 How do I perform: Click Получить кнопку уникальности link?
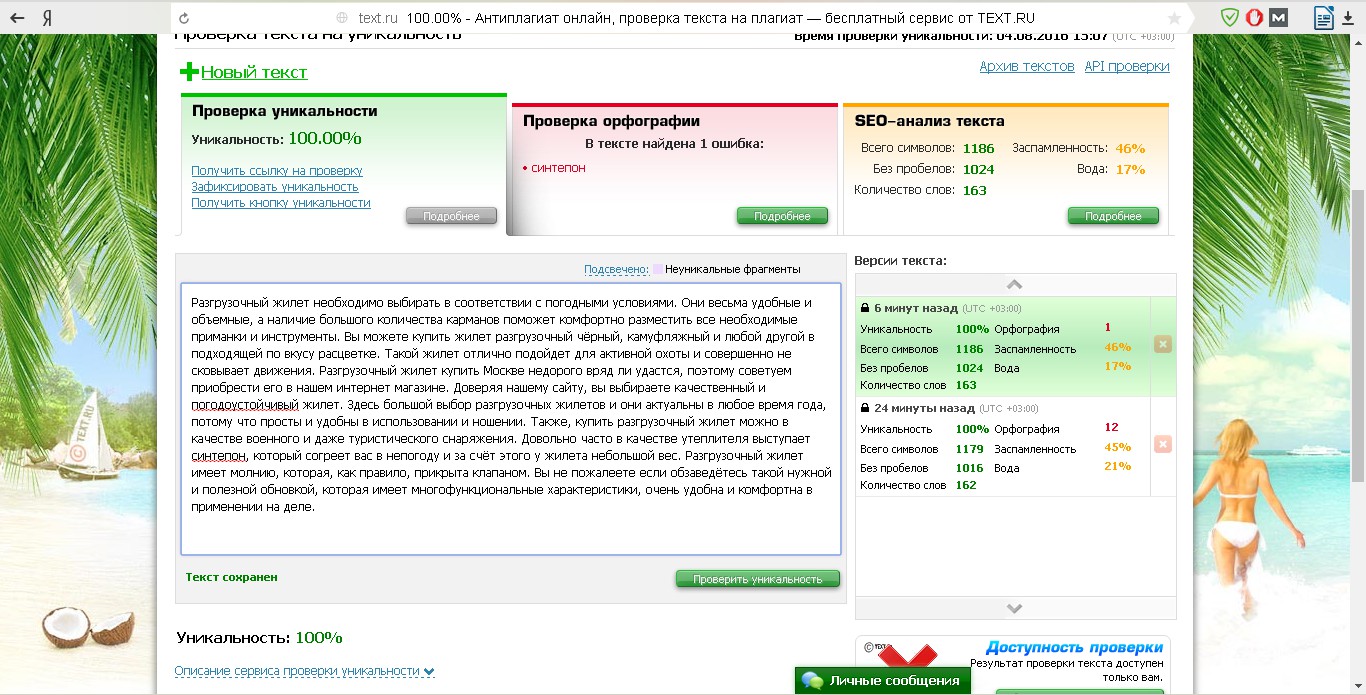(x=281, y=203)
